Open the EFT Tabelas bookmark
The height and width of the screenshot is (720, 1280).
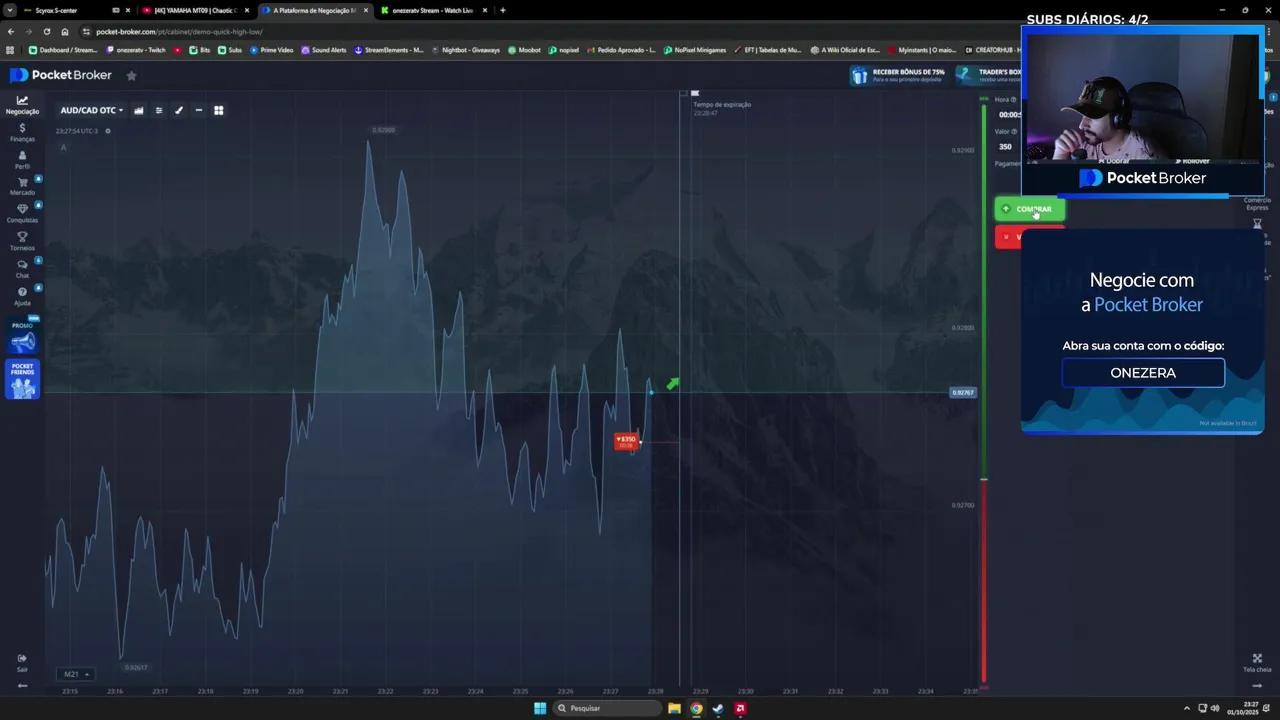768,50
